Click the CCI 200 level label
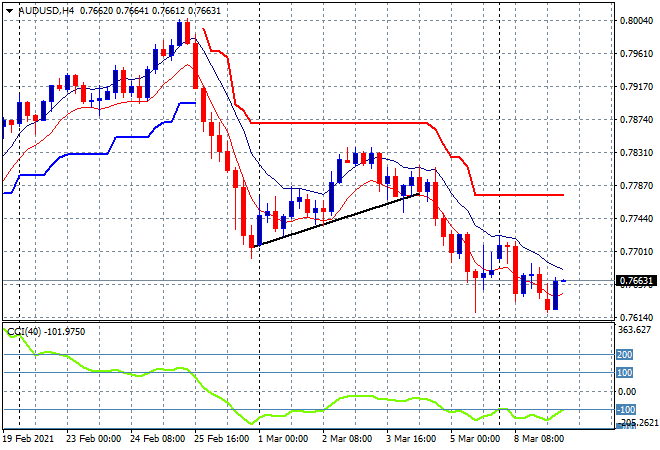Screen dimensions: 660x450 tap(625, 355)
